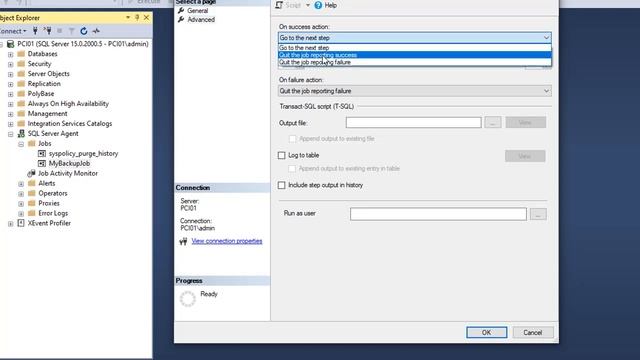Click the Output file browse button
This screenshot has height=360, width=640.
493,122
